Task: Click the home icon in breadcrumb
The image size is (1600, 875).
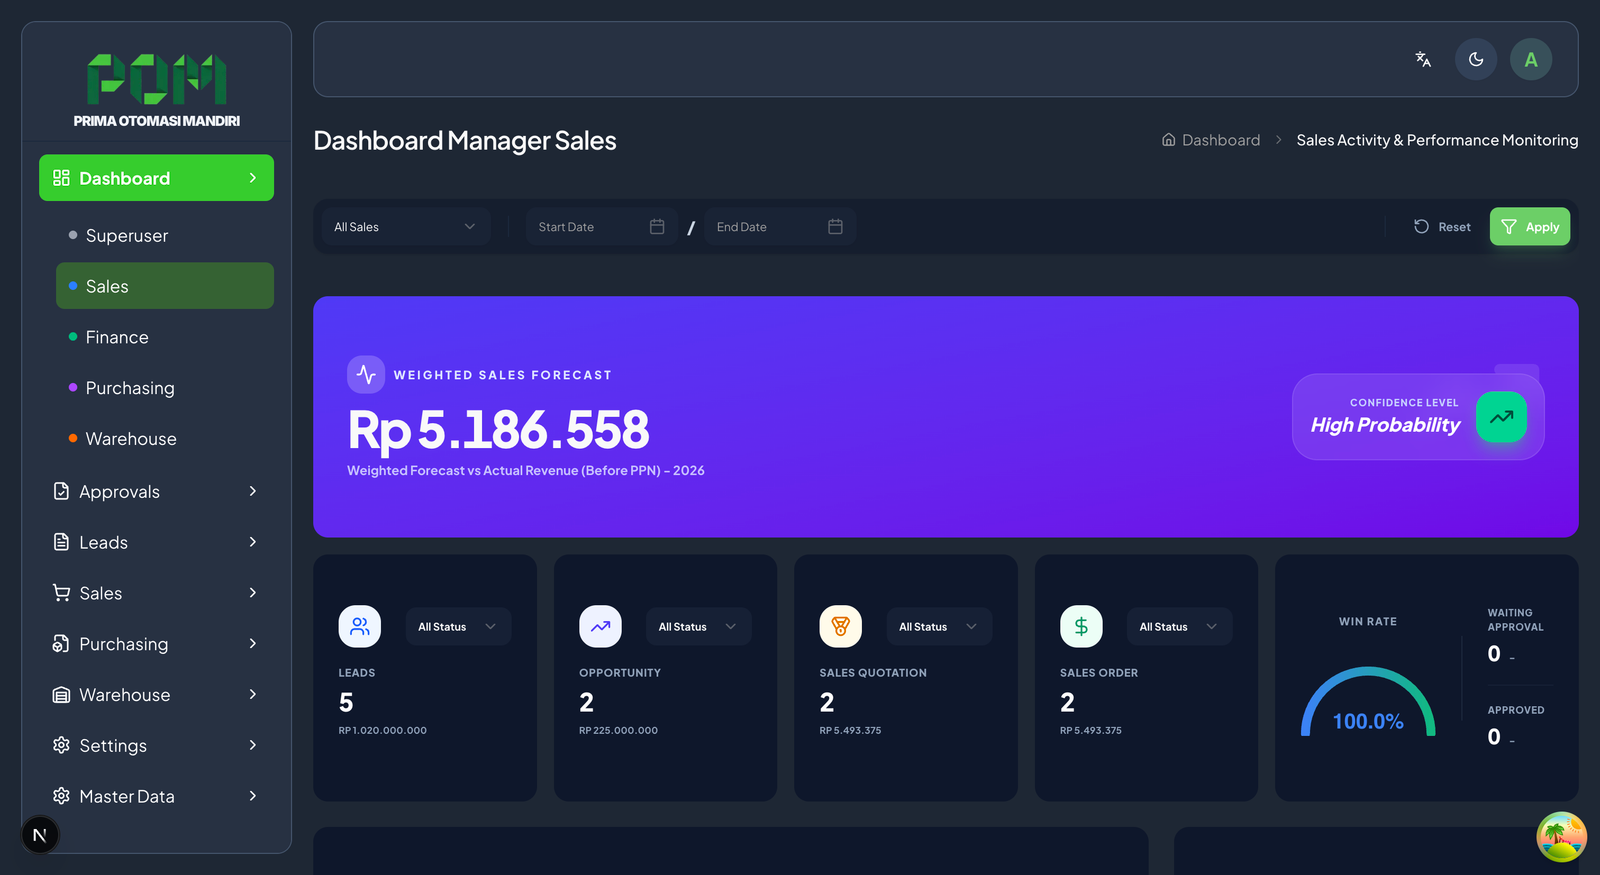Action: (1168, 140)
